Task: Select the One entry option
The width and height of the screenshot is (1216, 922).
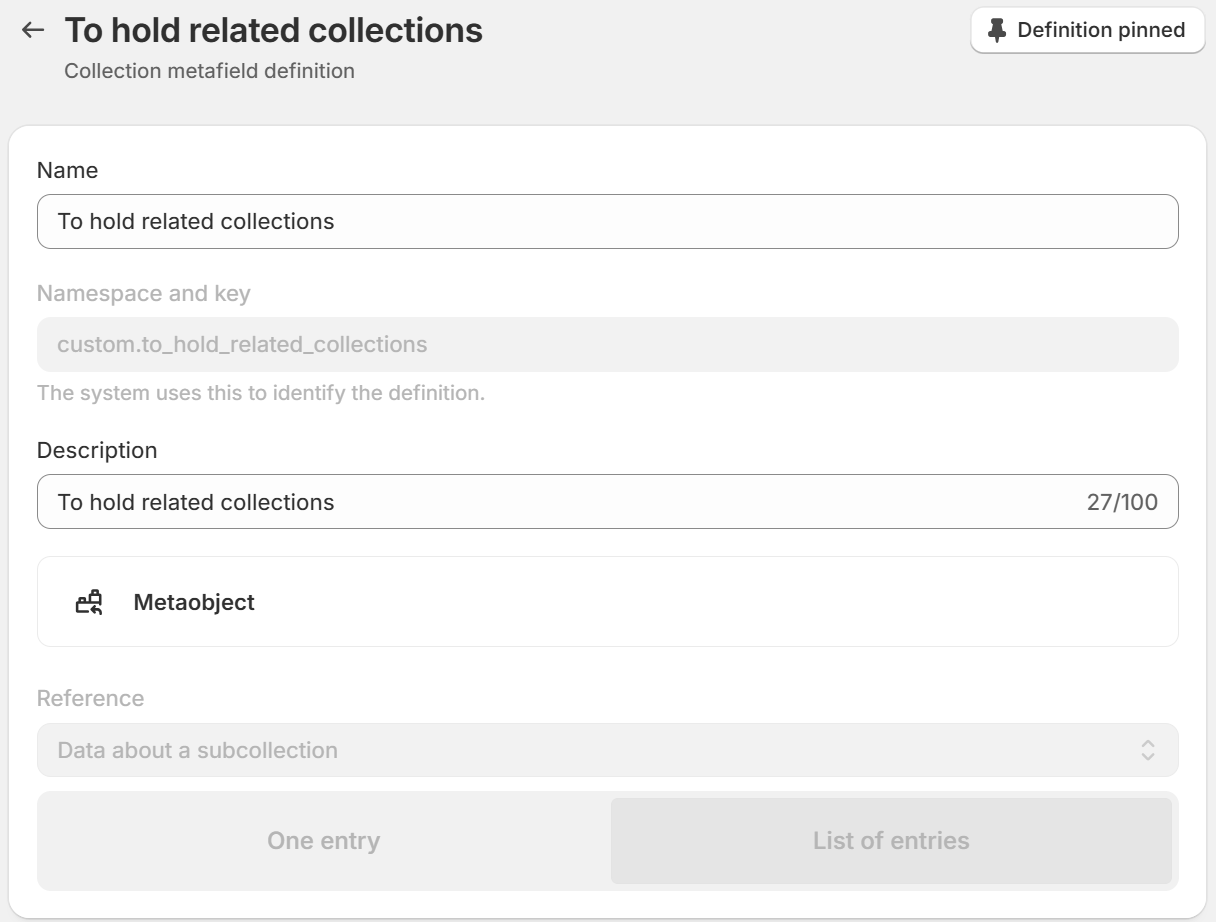Action: (324, 841)
